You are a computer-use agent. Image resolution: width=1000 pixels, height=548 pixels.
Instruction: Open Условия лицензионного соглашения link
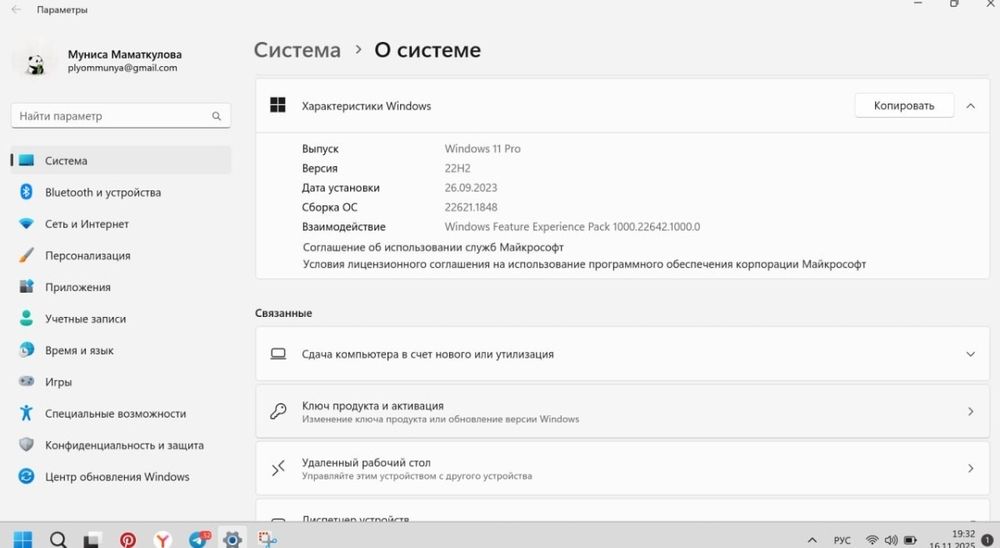point(584,263)
